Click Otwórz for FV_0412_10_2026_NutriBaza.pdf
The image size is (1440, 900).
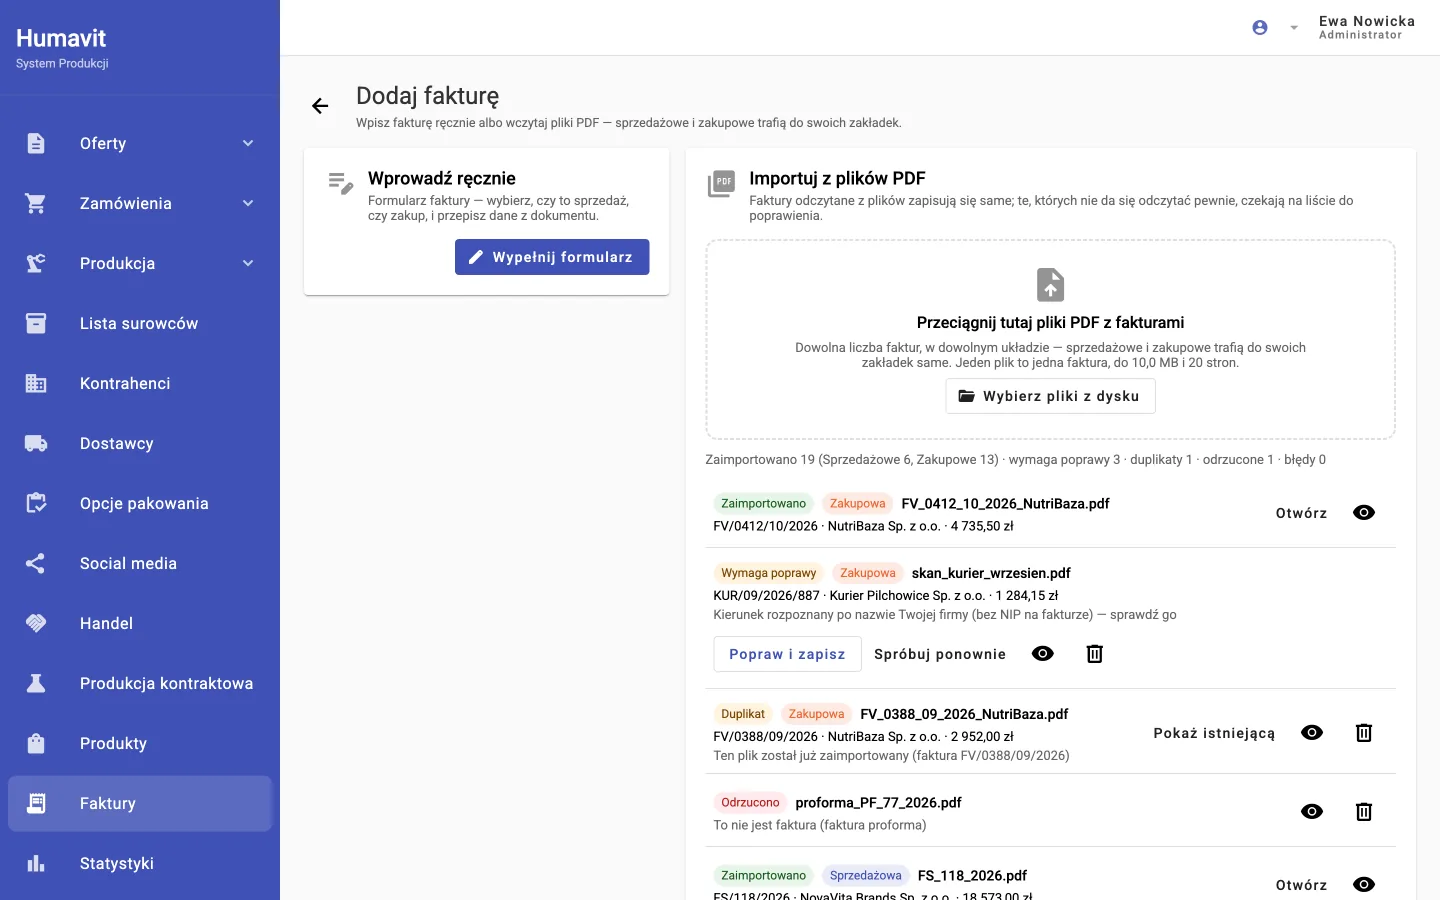1301,513
